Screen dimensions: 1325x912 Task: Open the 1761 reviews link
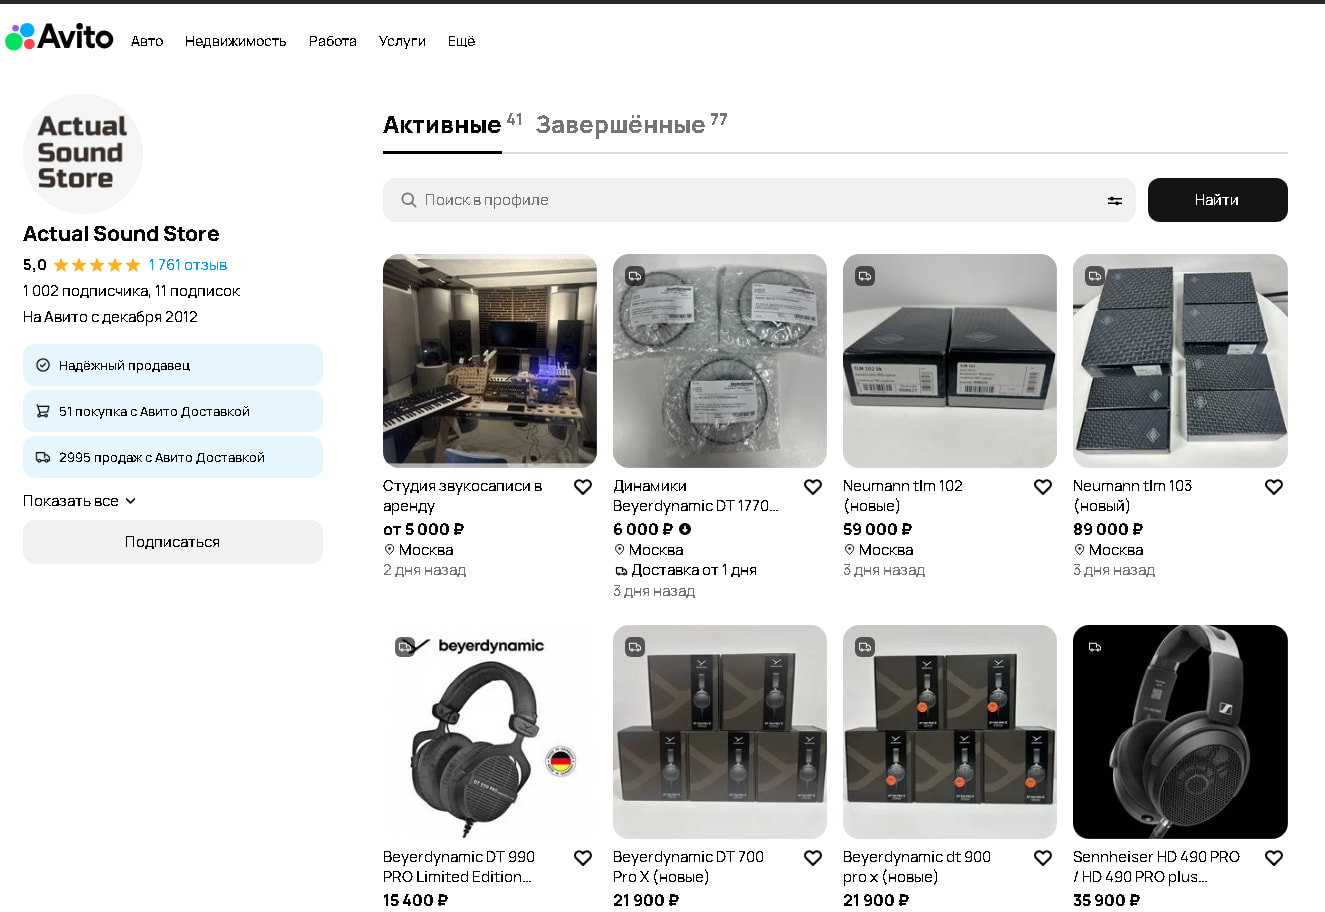coord(188,265)
